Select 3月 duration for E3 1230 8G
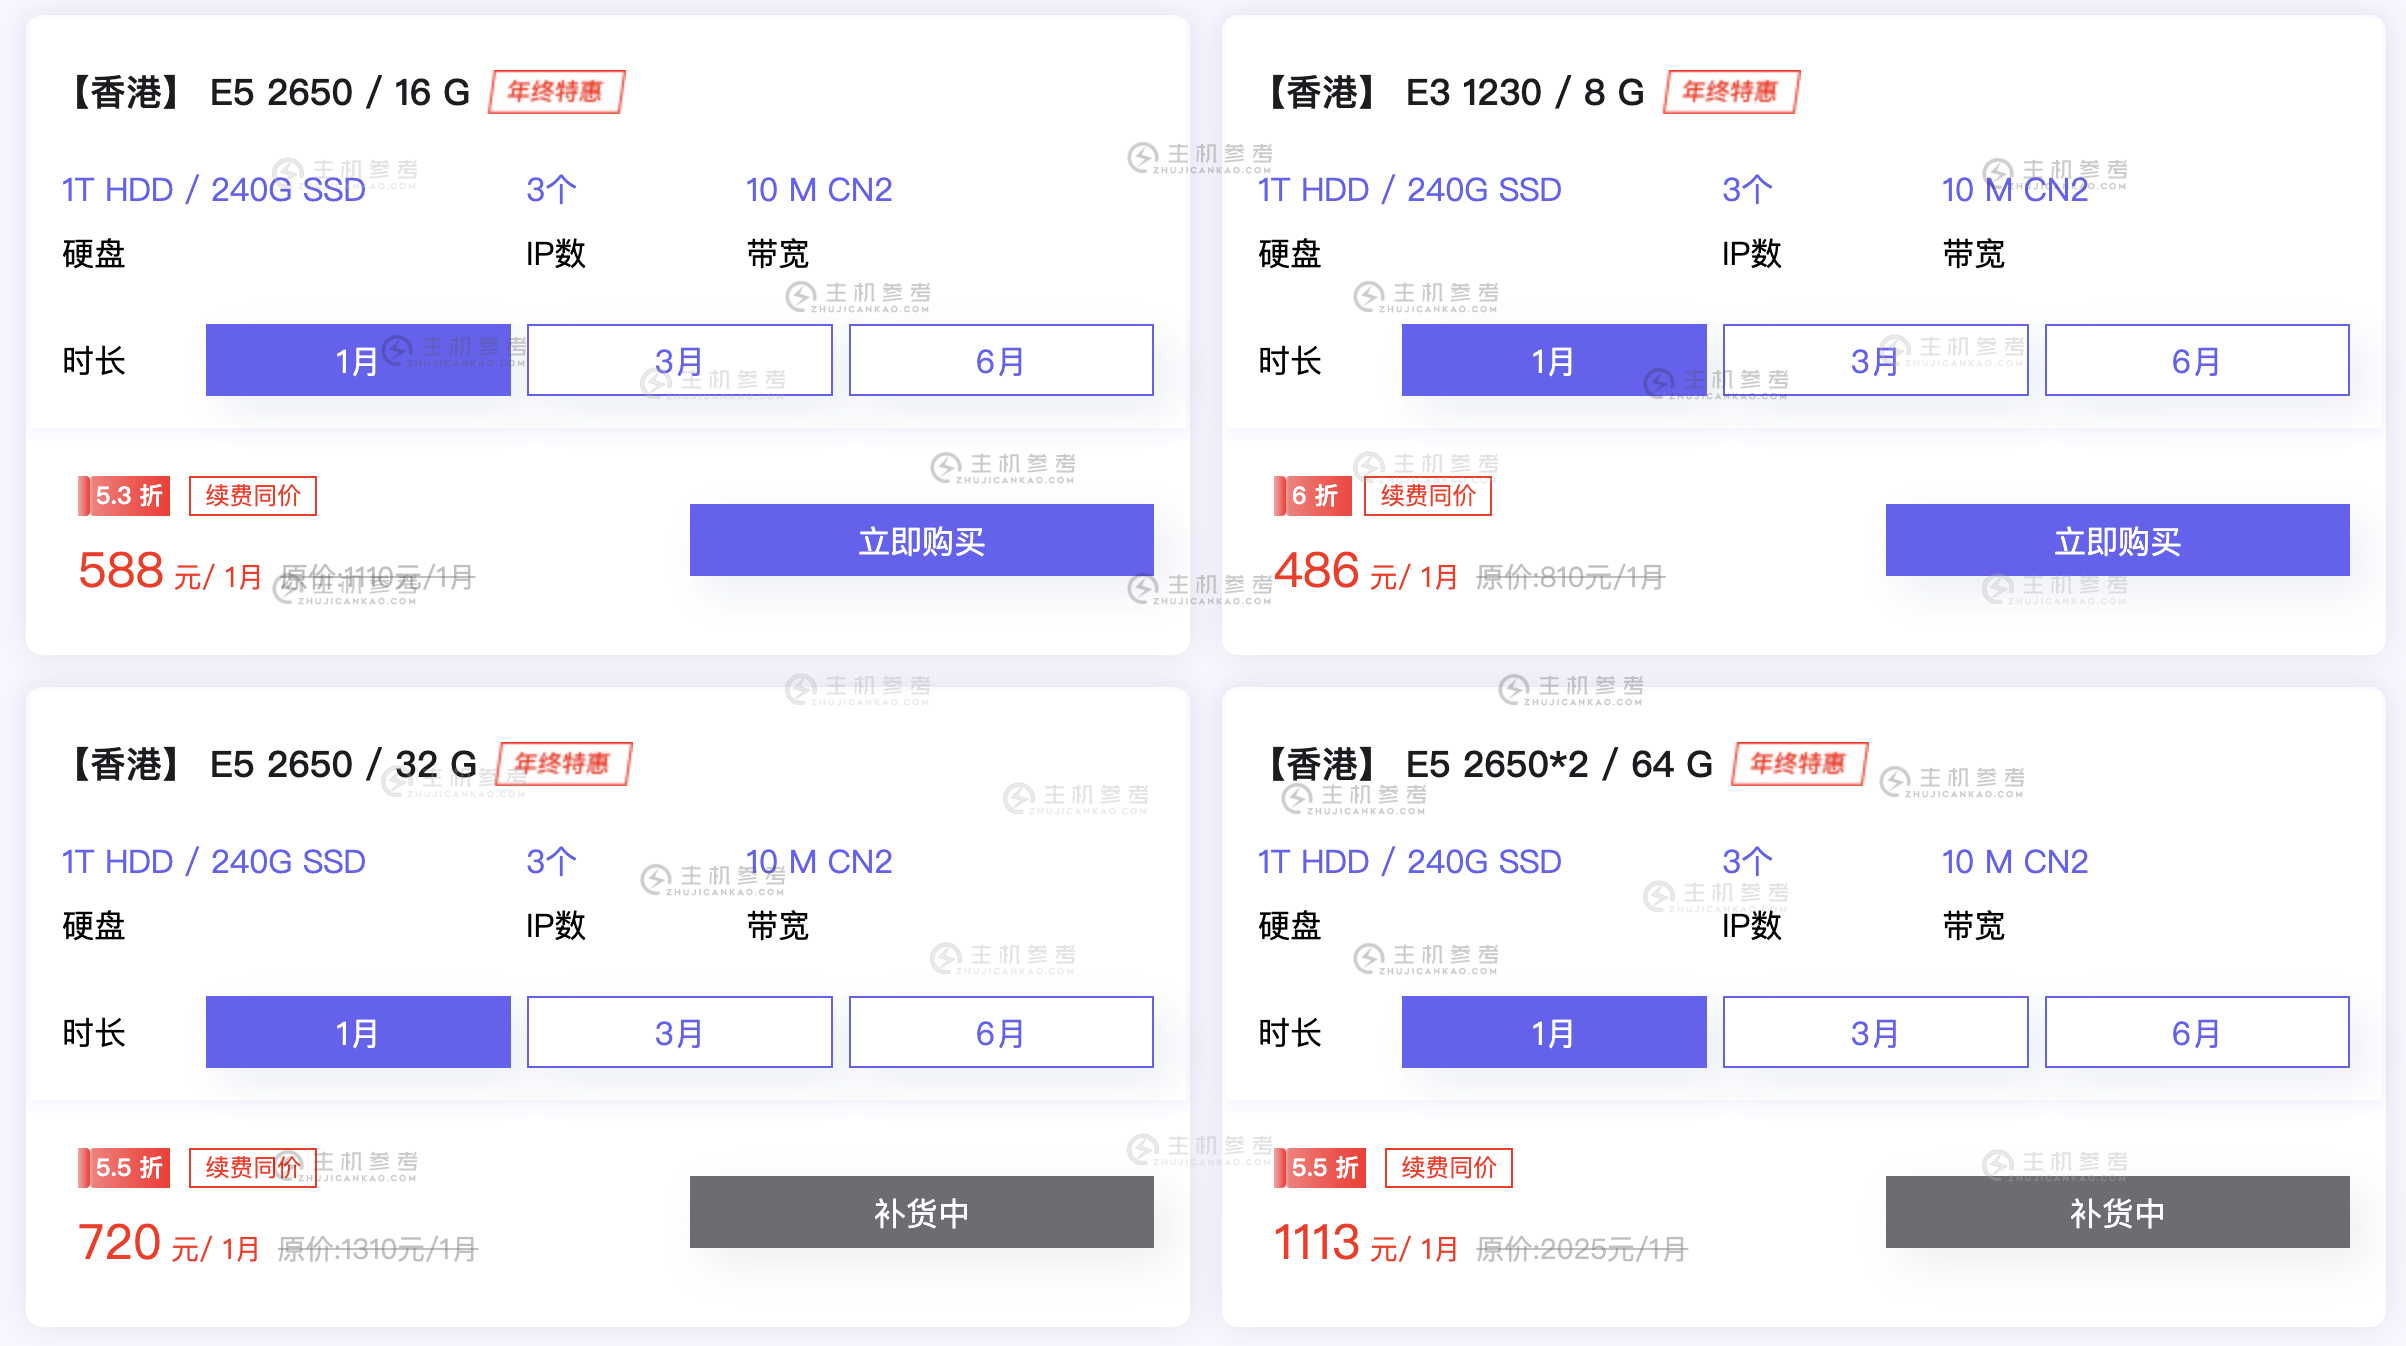The height and width of the screenshot is (1346, 2406). (1875, 360)
